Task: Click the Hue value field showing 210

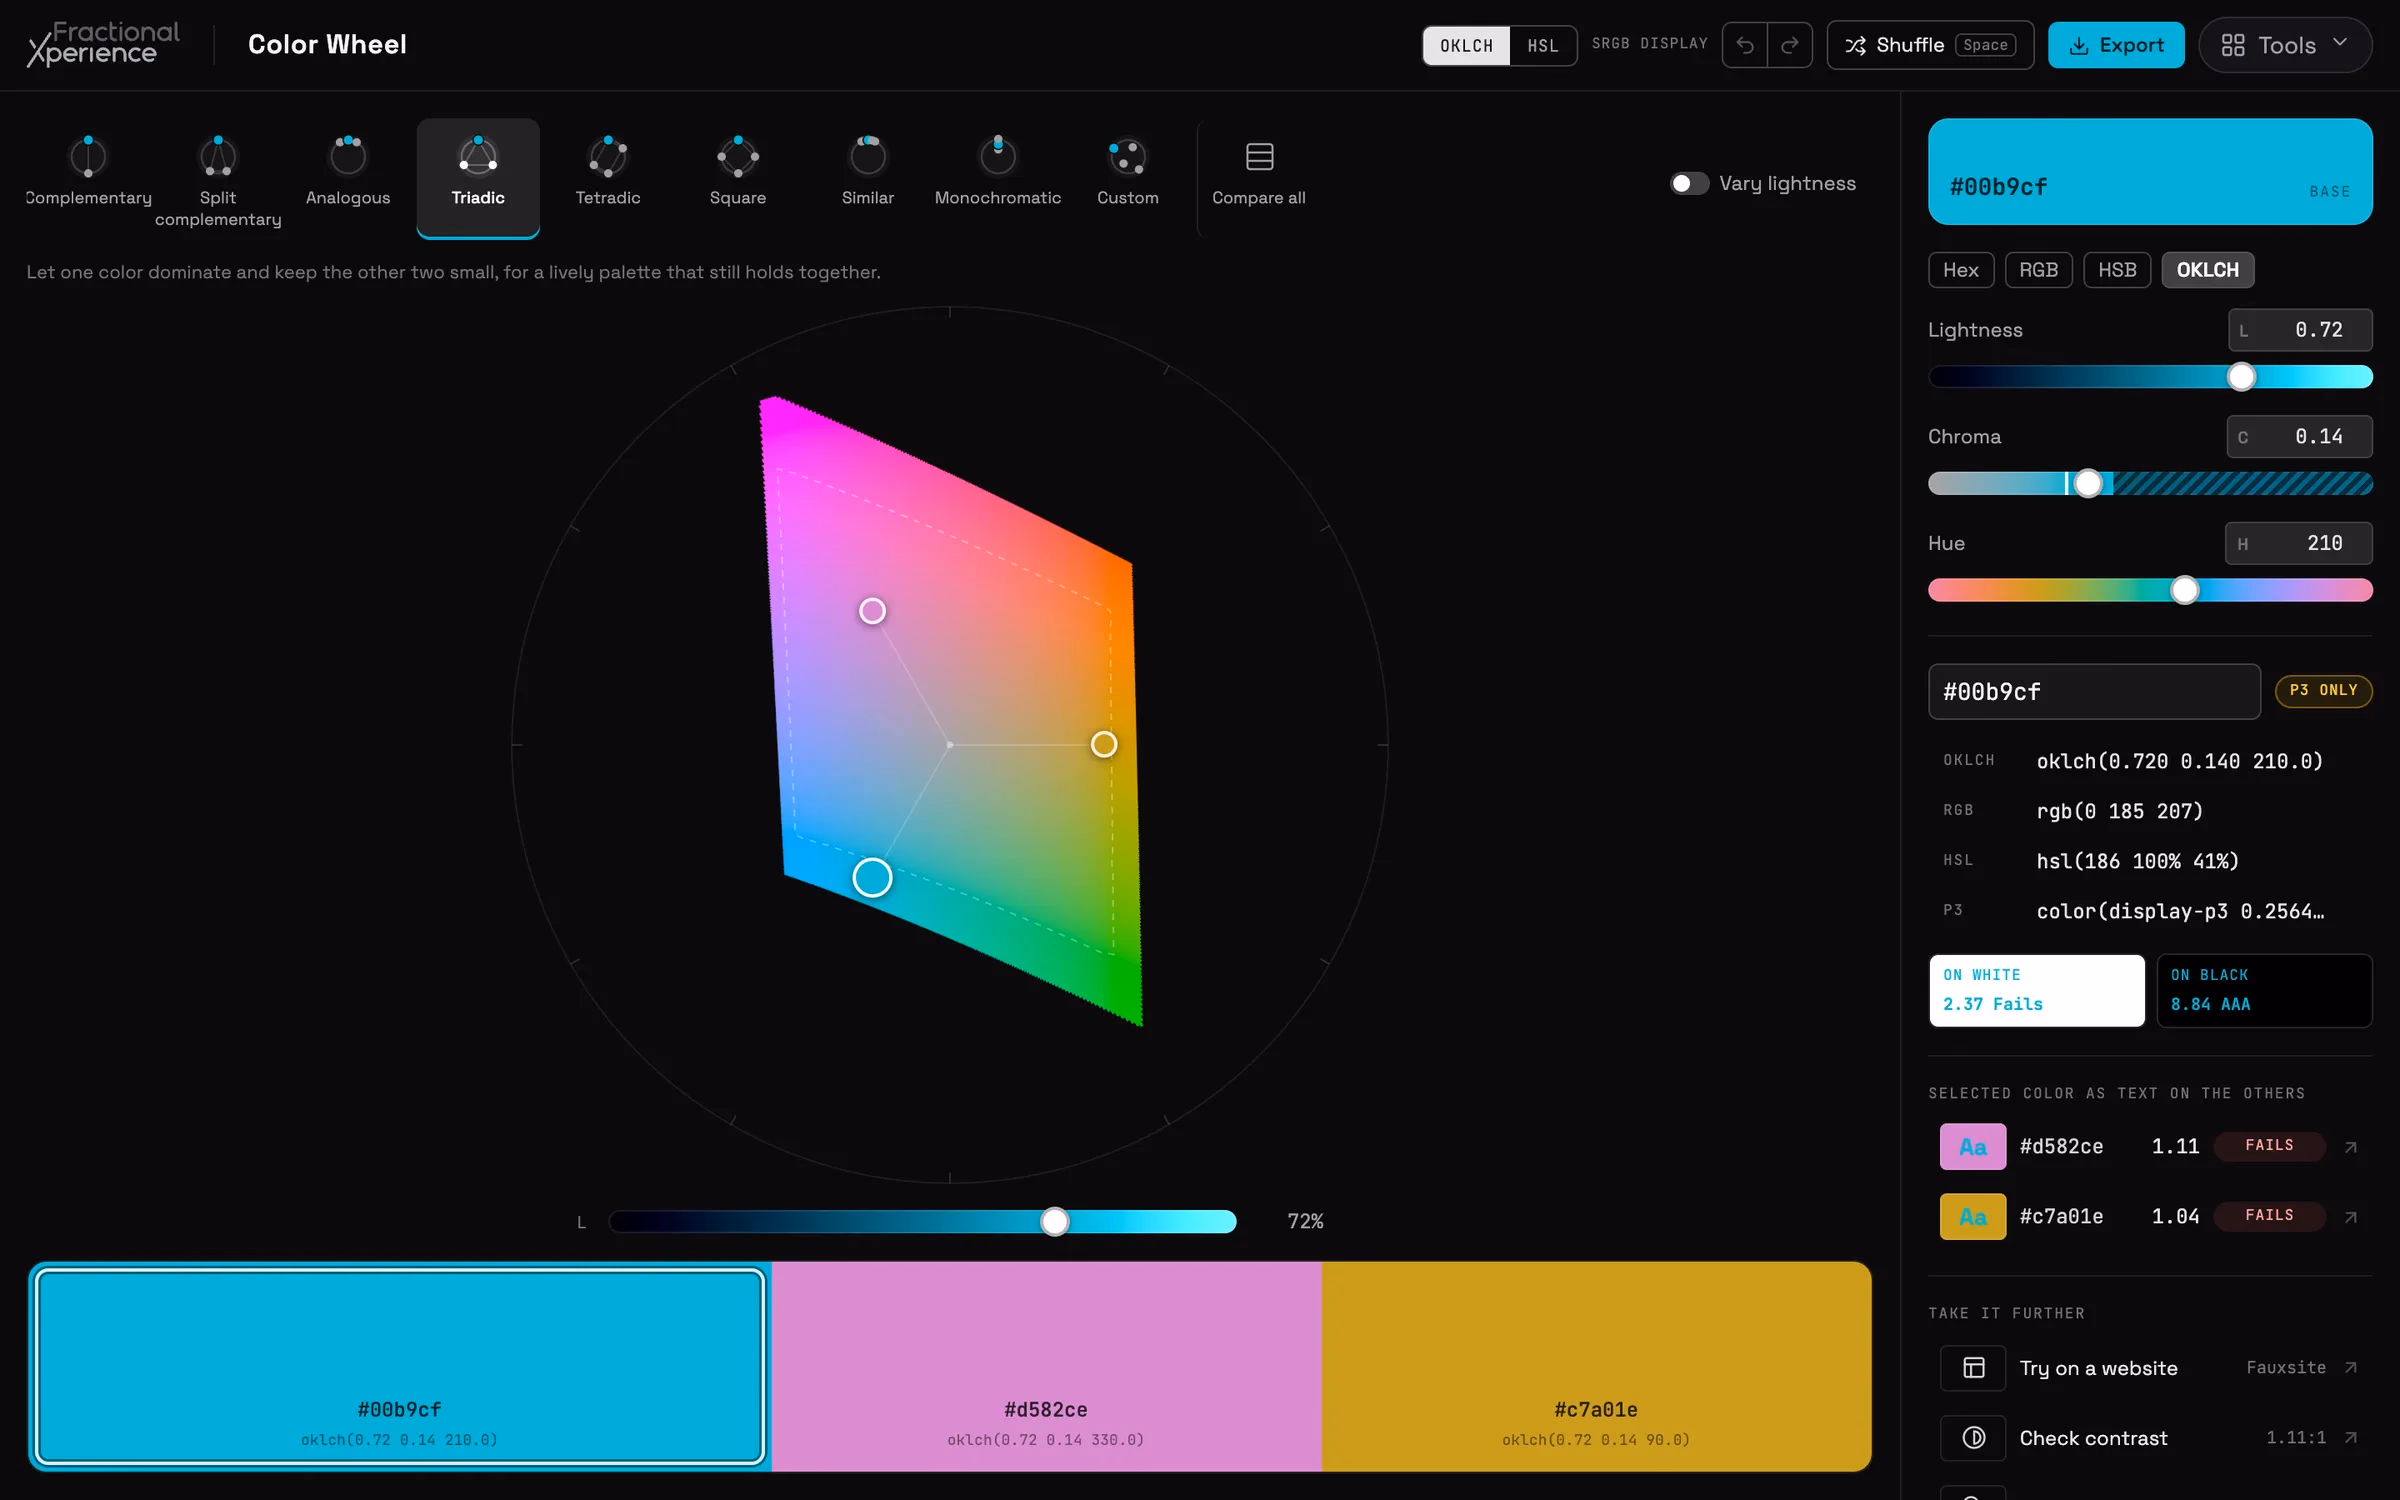Action: click(x=2298, y=543)
